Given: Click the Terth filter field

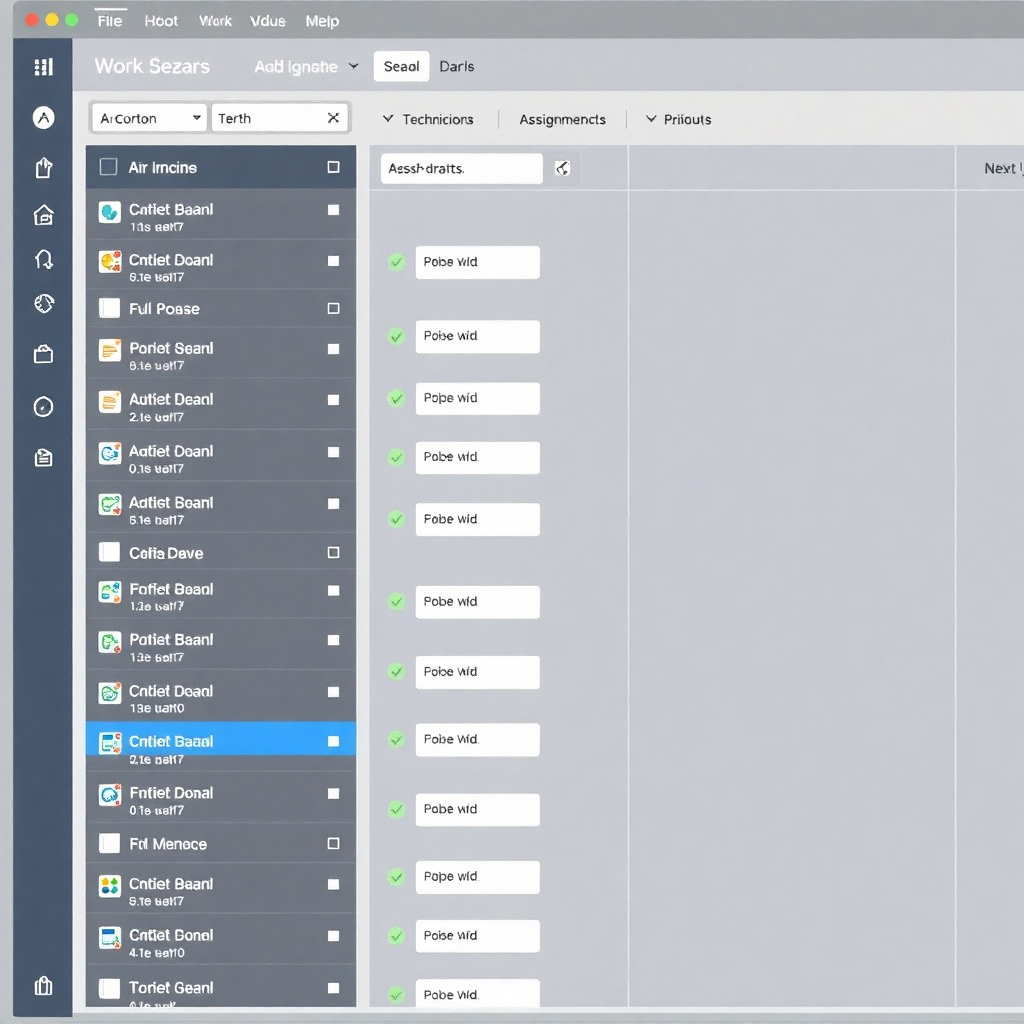Looking at the screenshot, I should tap(280, 118).
